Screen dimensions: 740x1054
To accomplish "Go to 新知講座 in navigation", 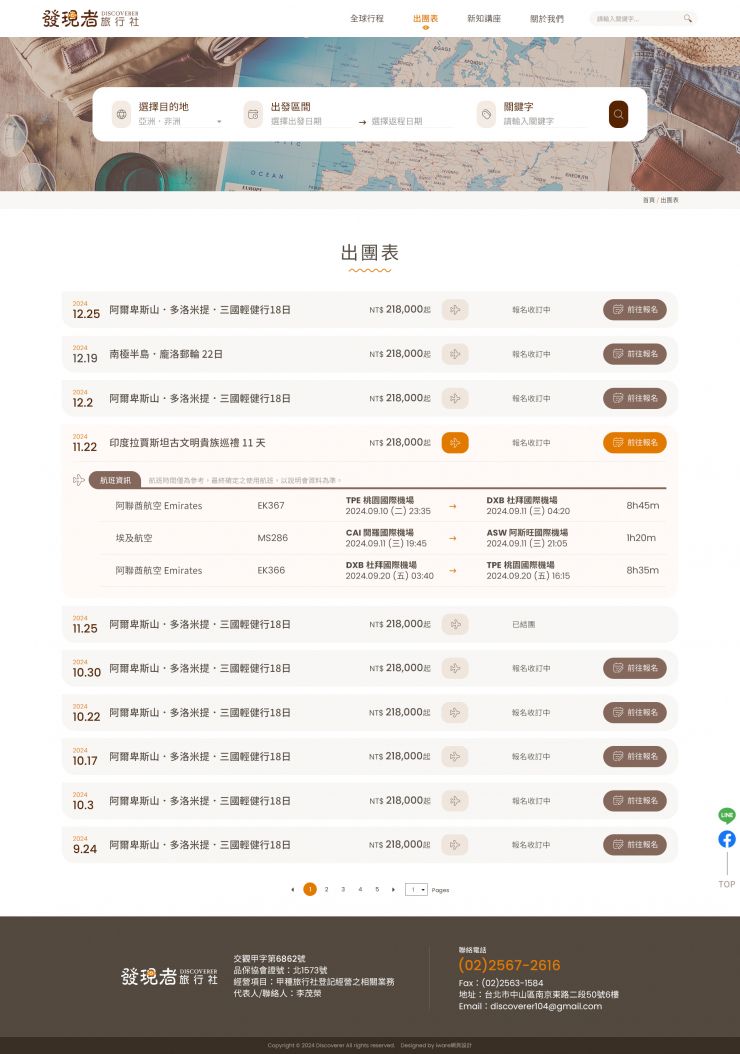I will 484,19.
